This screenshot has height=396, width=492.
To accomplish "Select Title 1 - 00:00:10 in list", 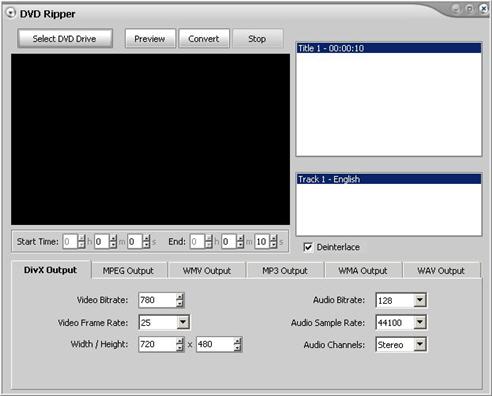I will (389, 48).
